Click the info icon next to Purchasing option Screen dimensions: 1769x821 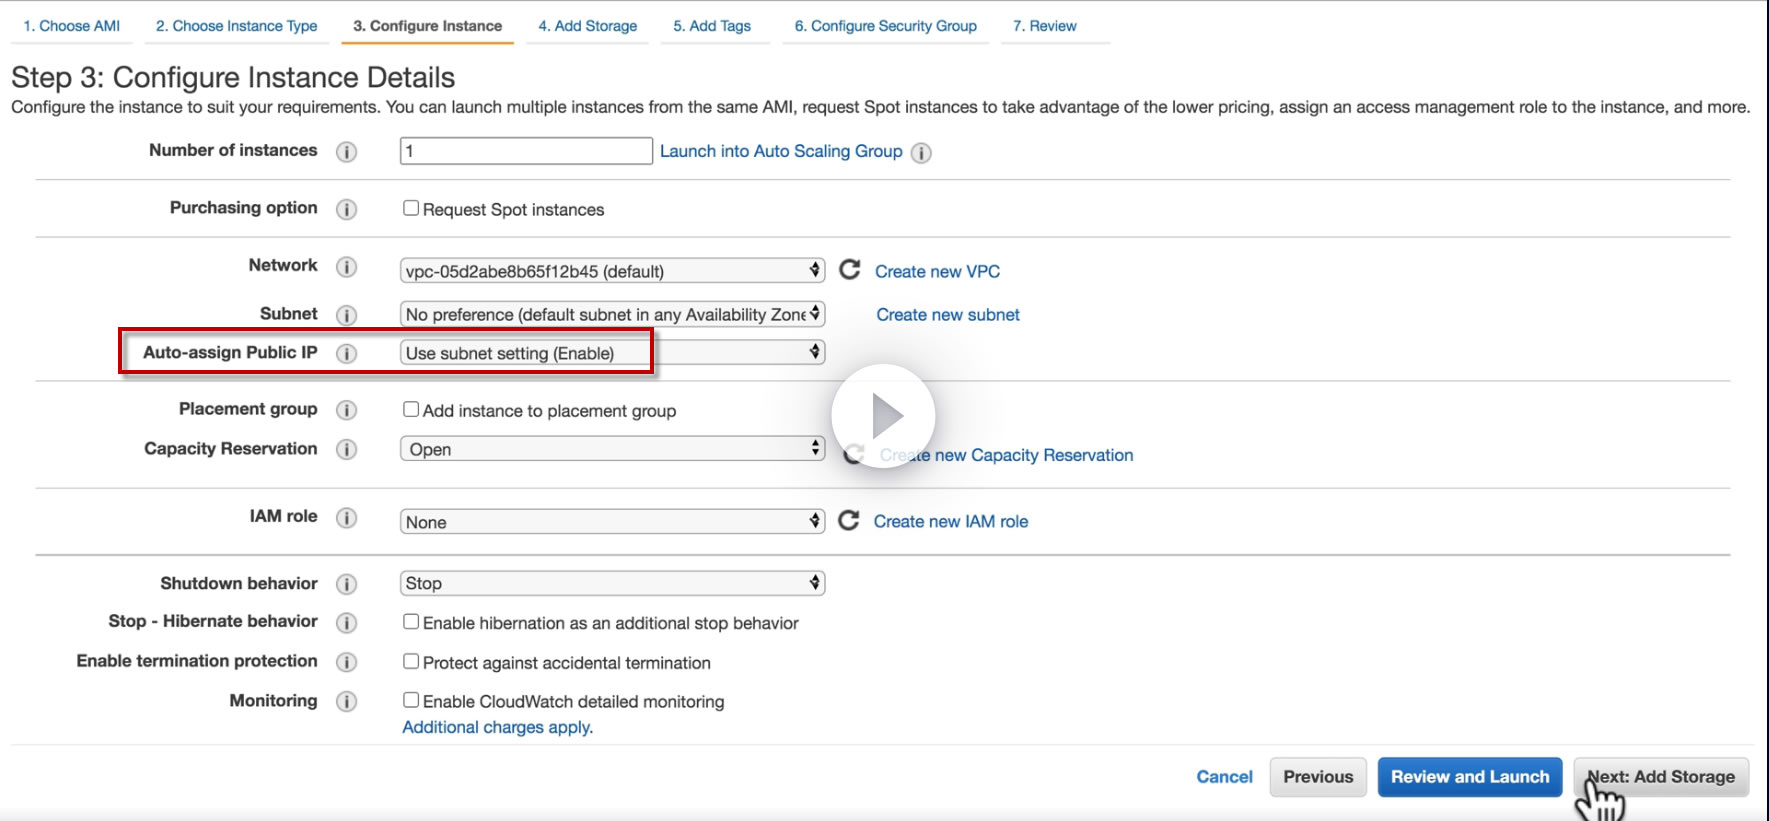click(x=346, y=209)
